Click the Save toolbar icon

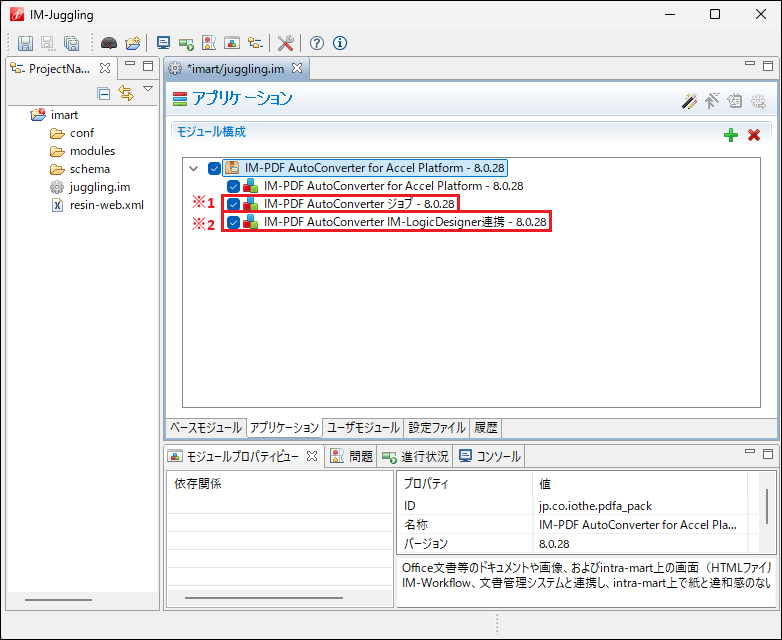(25, 43)
